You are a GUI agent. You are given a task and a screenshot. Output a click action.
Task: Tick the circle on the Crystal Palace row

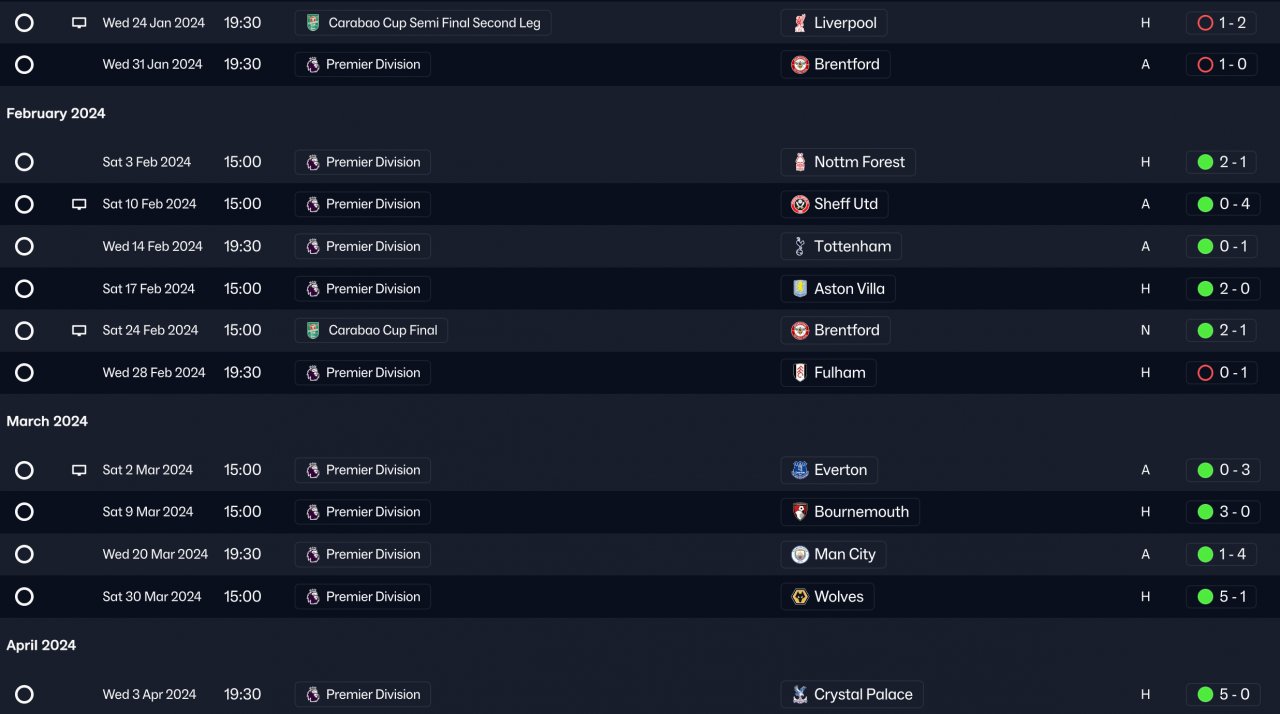(x=25, y=694)
